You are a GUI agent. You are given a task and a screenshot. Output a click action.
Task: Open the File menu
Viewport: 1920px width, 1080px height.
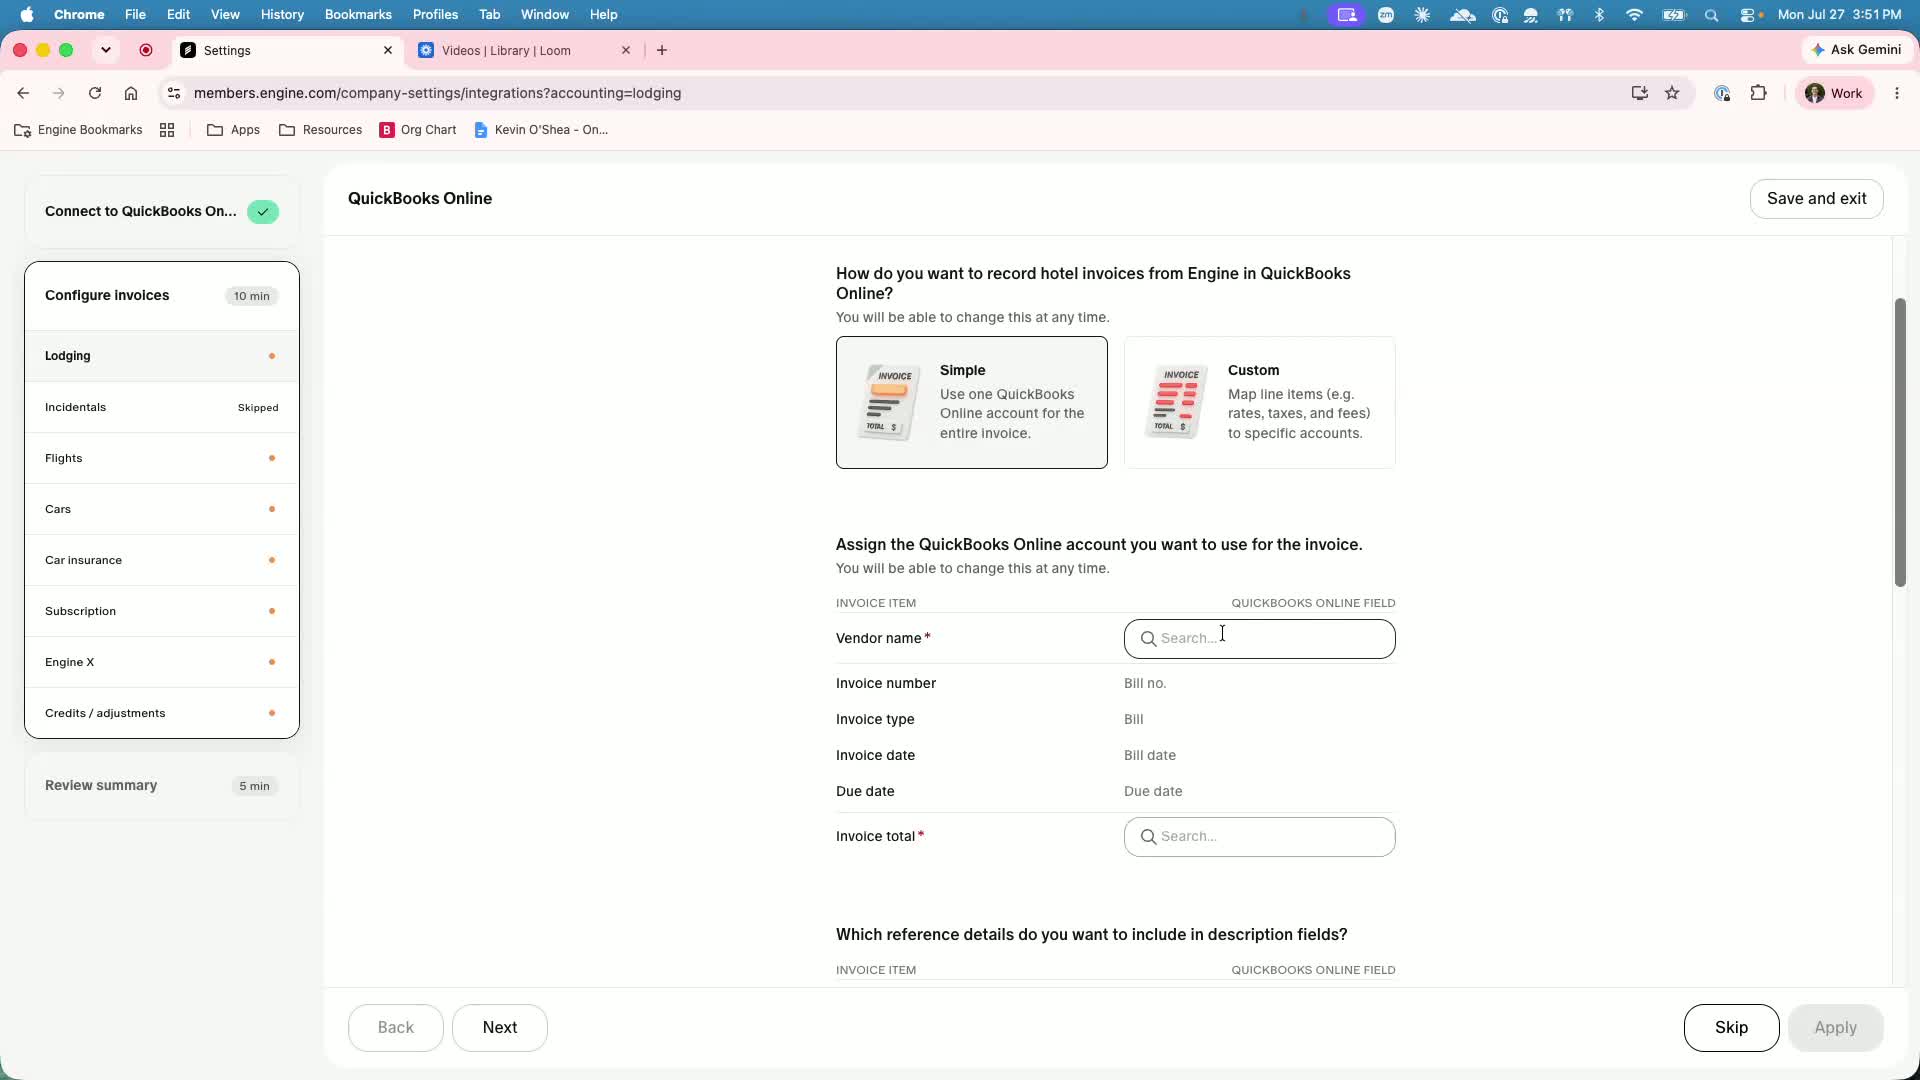(x=135, y=14)
